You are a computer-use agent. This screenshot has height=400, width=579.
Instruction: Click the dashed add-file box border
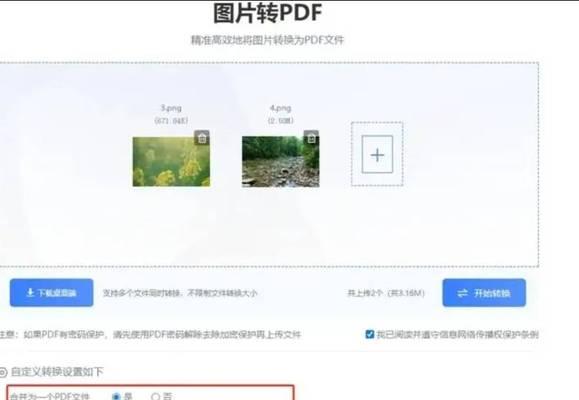(x=377, y=123)
